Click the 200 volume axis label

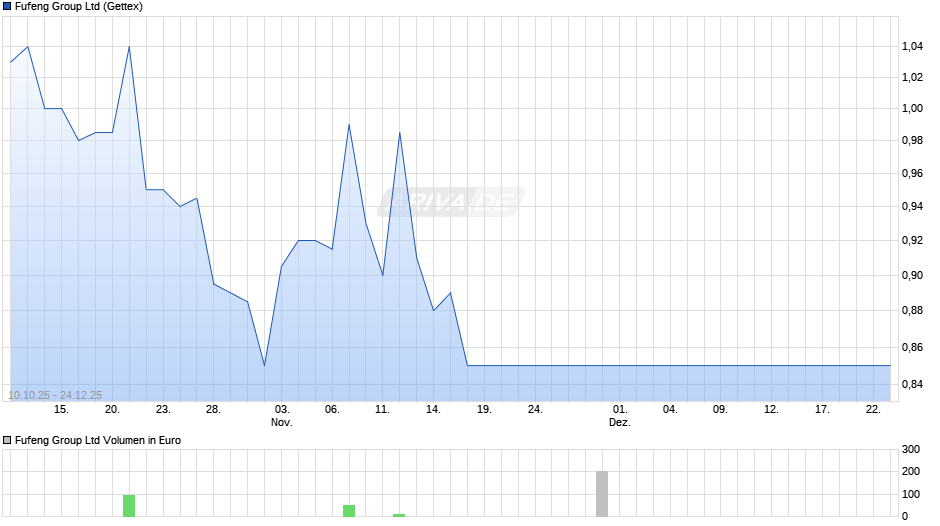tap(911, 471)
